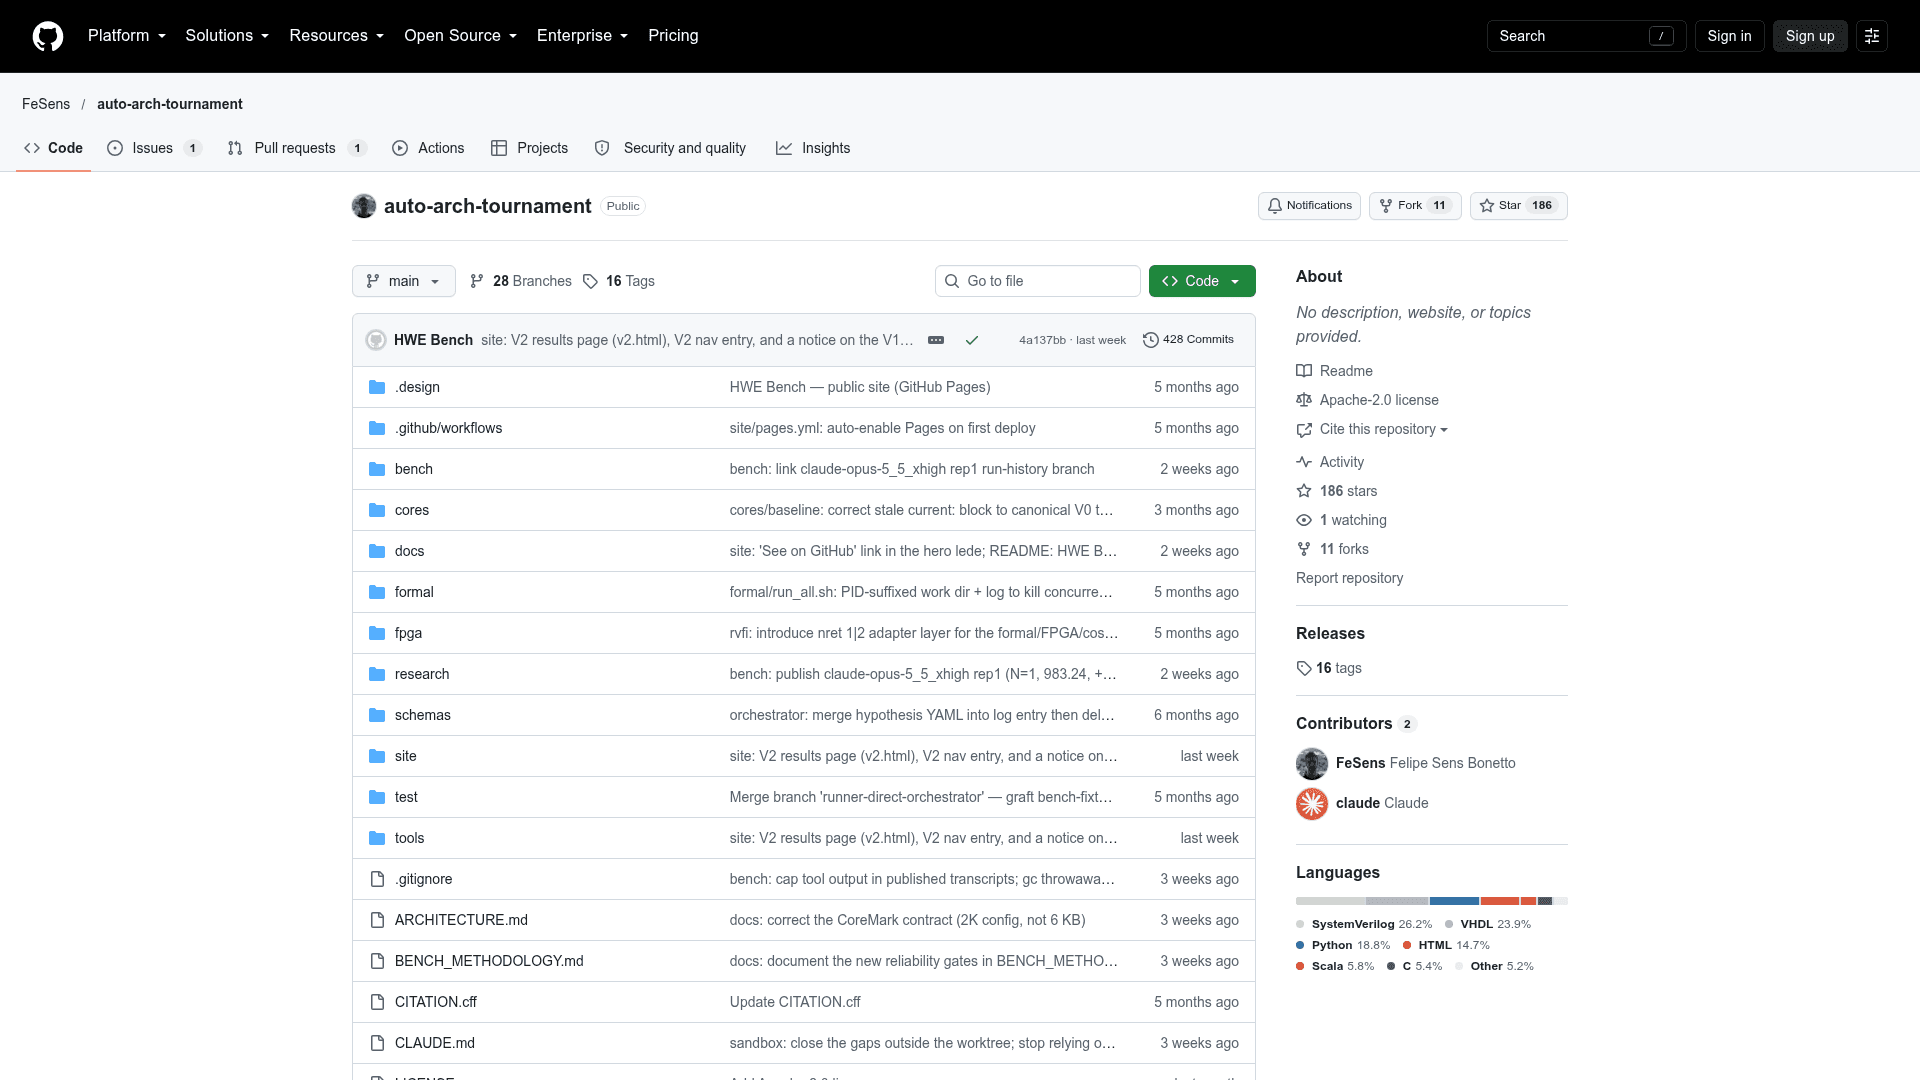
Task: Expand the Platform menu
Action: coord(127,36)
